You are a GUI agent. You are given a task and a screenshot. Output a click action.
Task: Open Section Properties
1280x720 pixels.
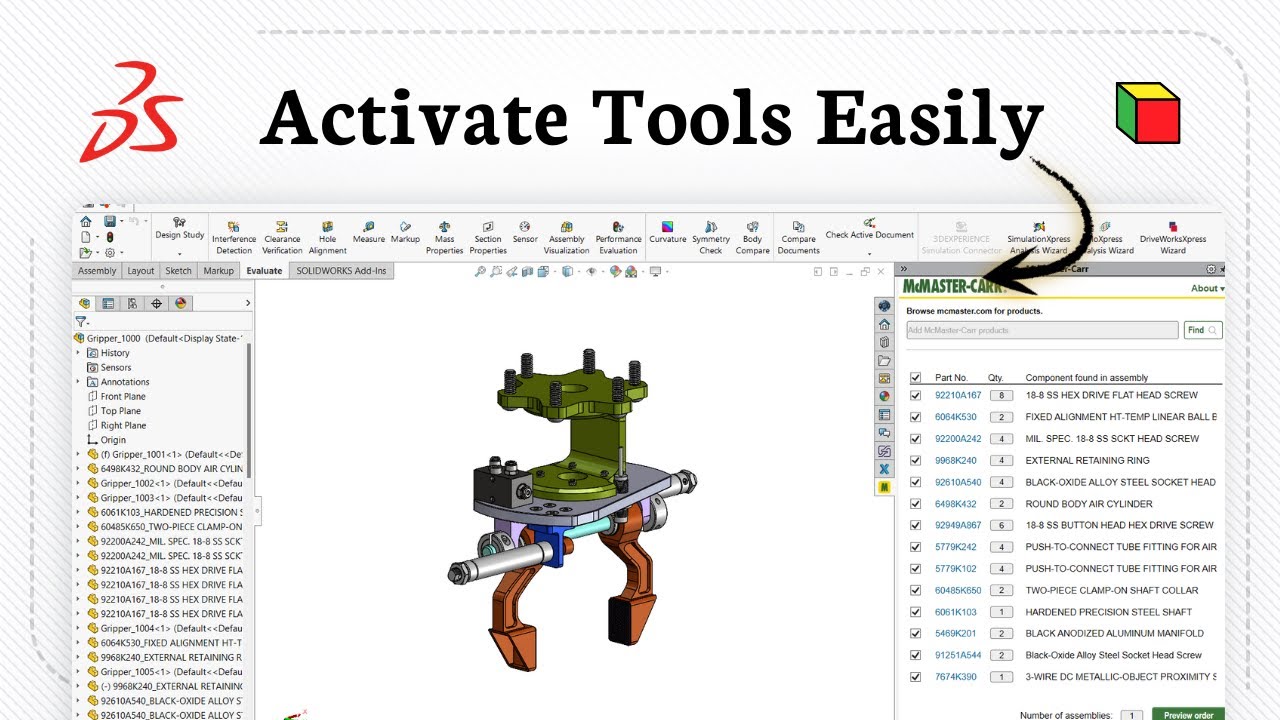point(488,238)
